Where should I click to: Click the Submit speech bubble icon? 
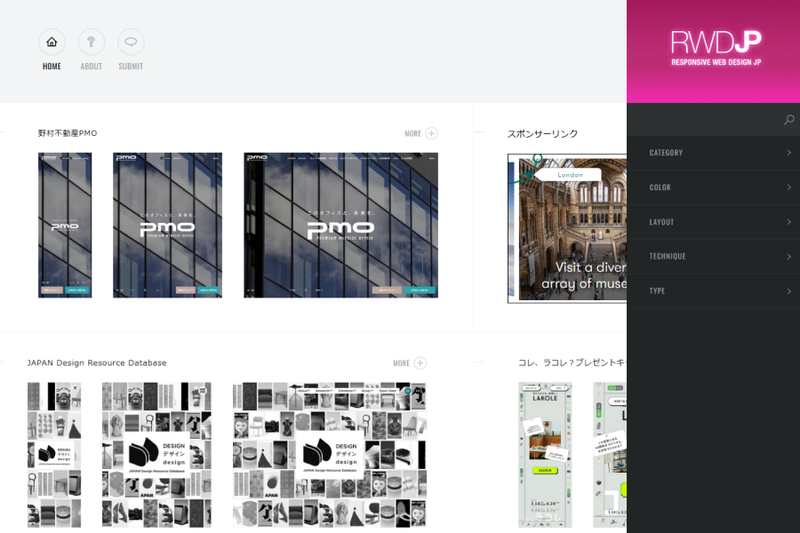(x=130, y=42)
